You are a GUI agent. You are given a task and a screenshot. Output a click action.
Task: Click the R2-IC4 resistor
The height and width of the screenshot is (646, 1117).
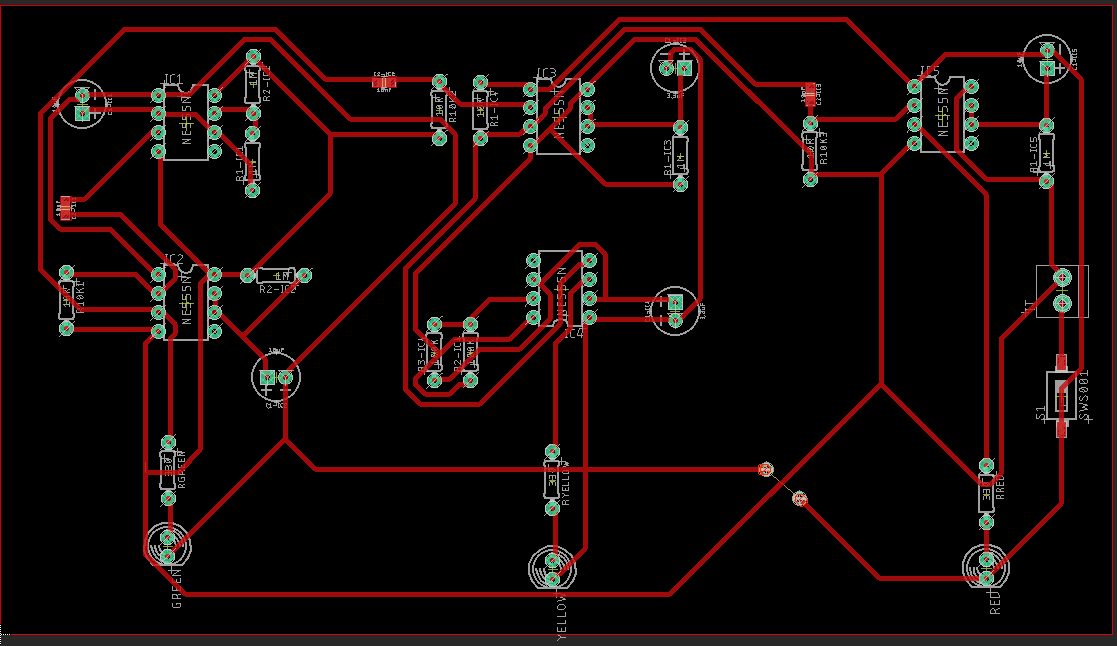coord(469,353)
